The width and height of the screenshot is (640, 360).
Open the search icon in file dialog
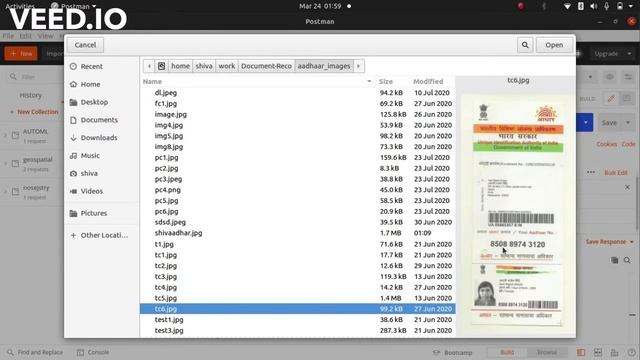tap(525, 45)
